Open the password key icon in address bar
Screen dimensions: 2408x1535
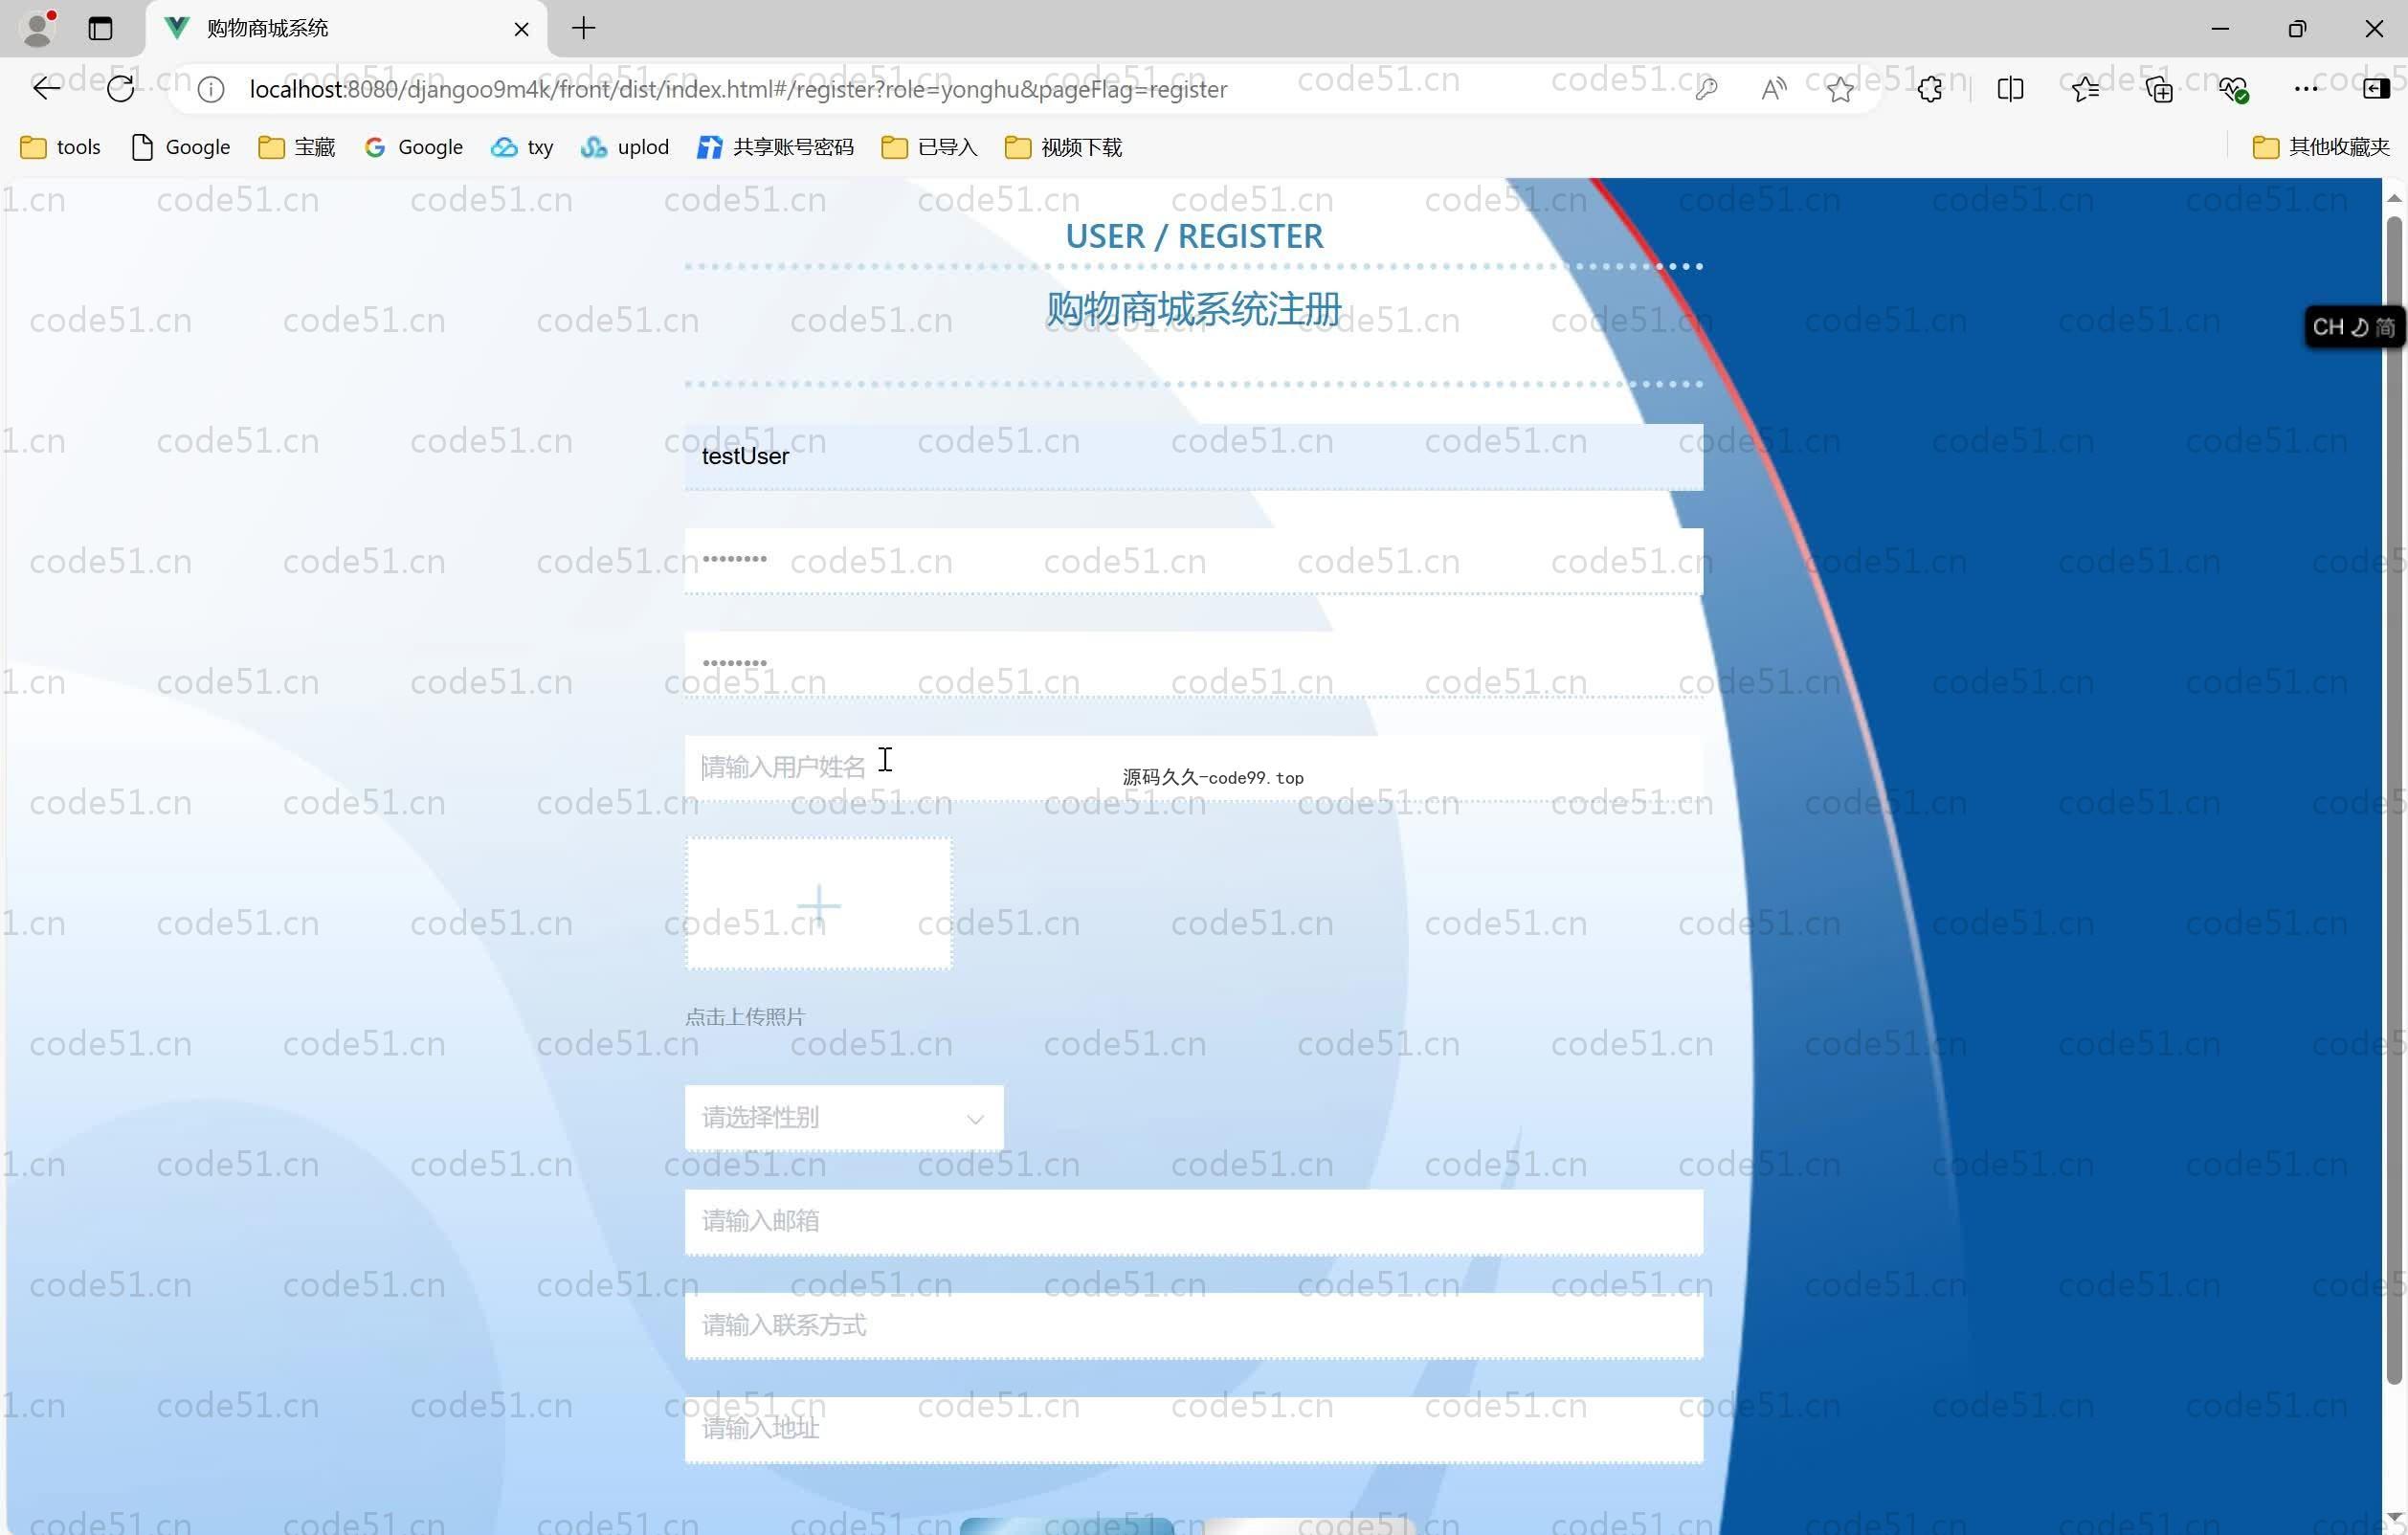[x=1706, y=89]
